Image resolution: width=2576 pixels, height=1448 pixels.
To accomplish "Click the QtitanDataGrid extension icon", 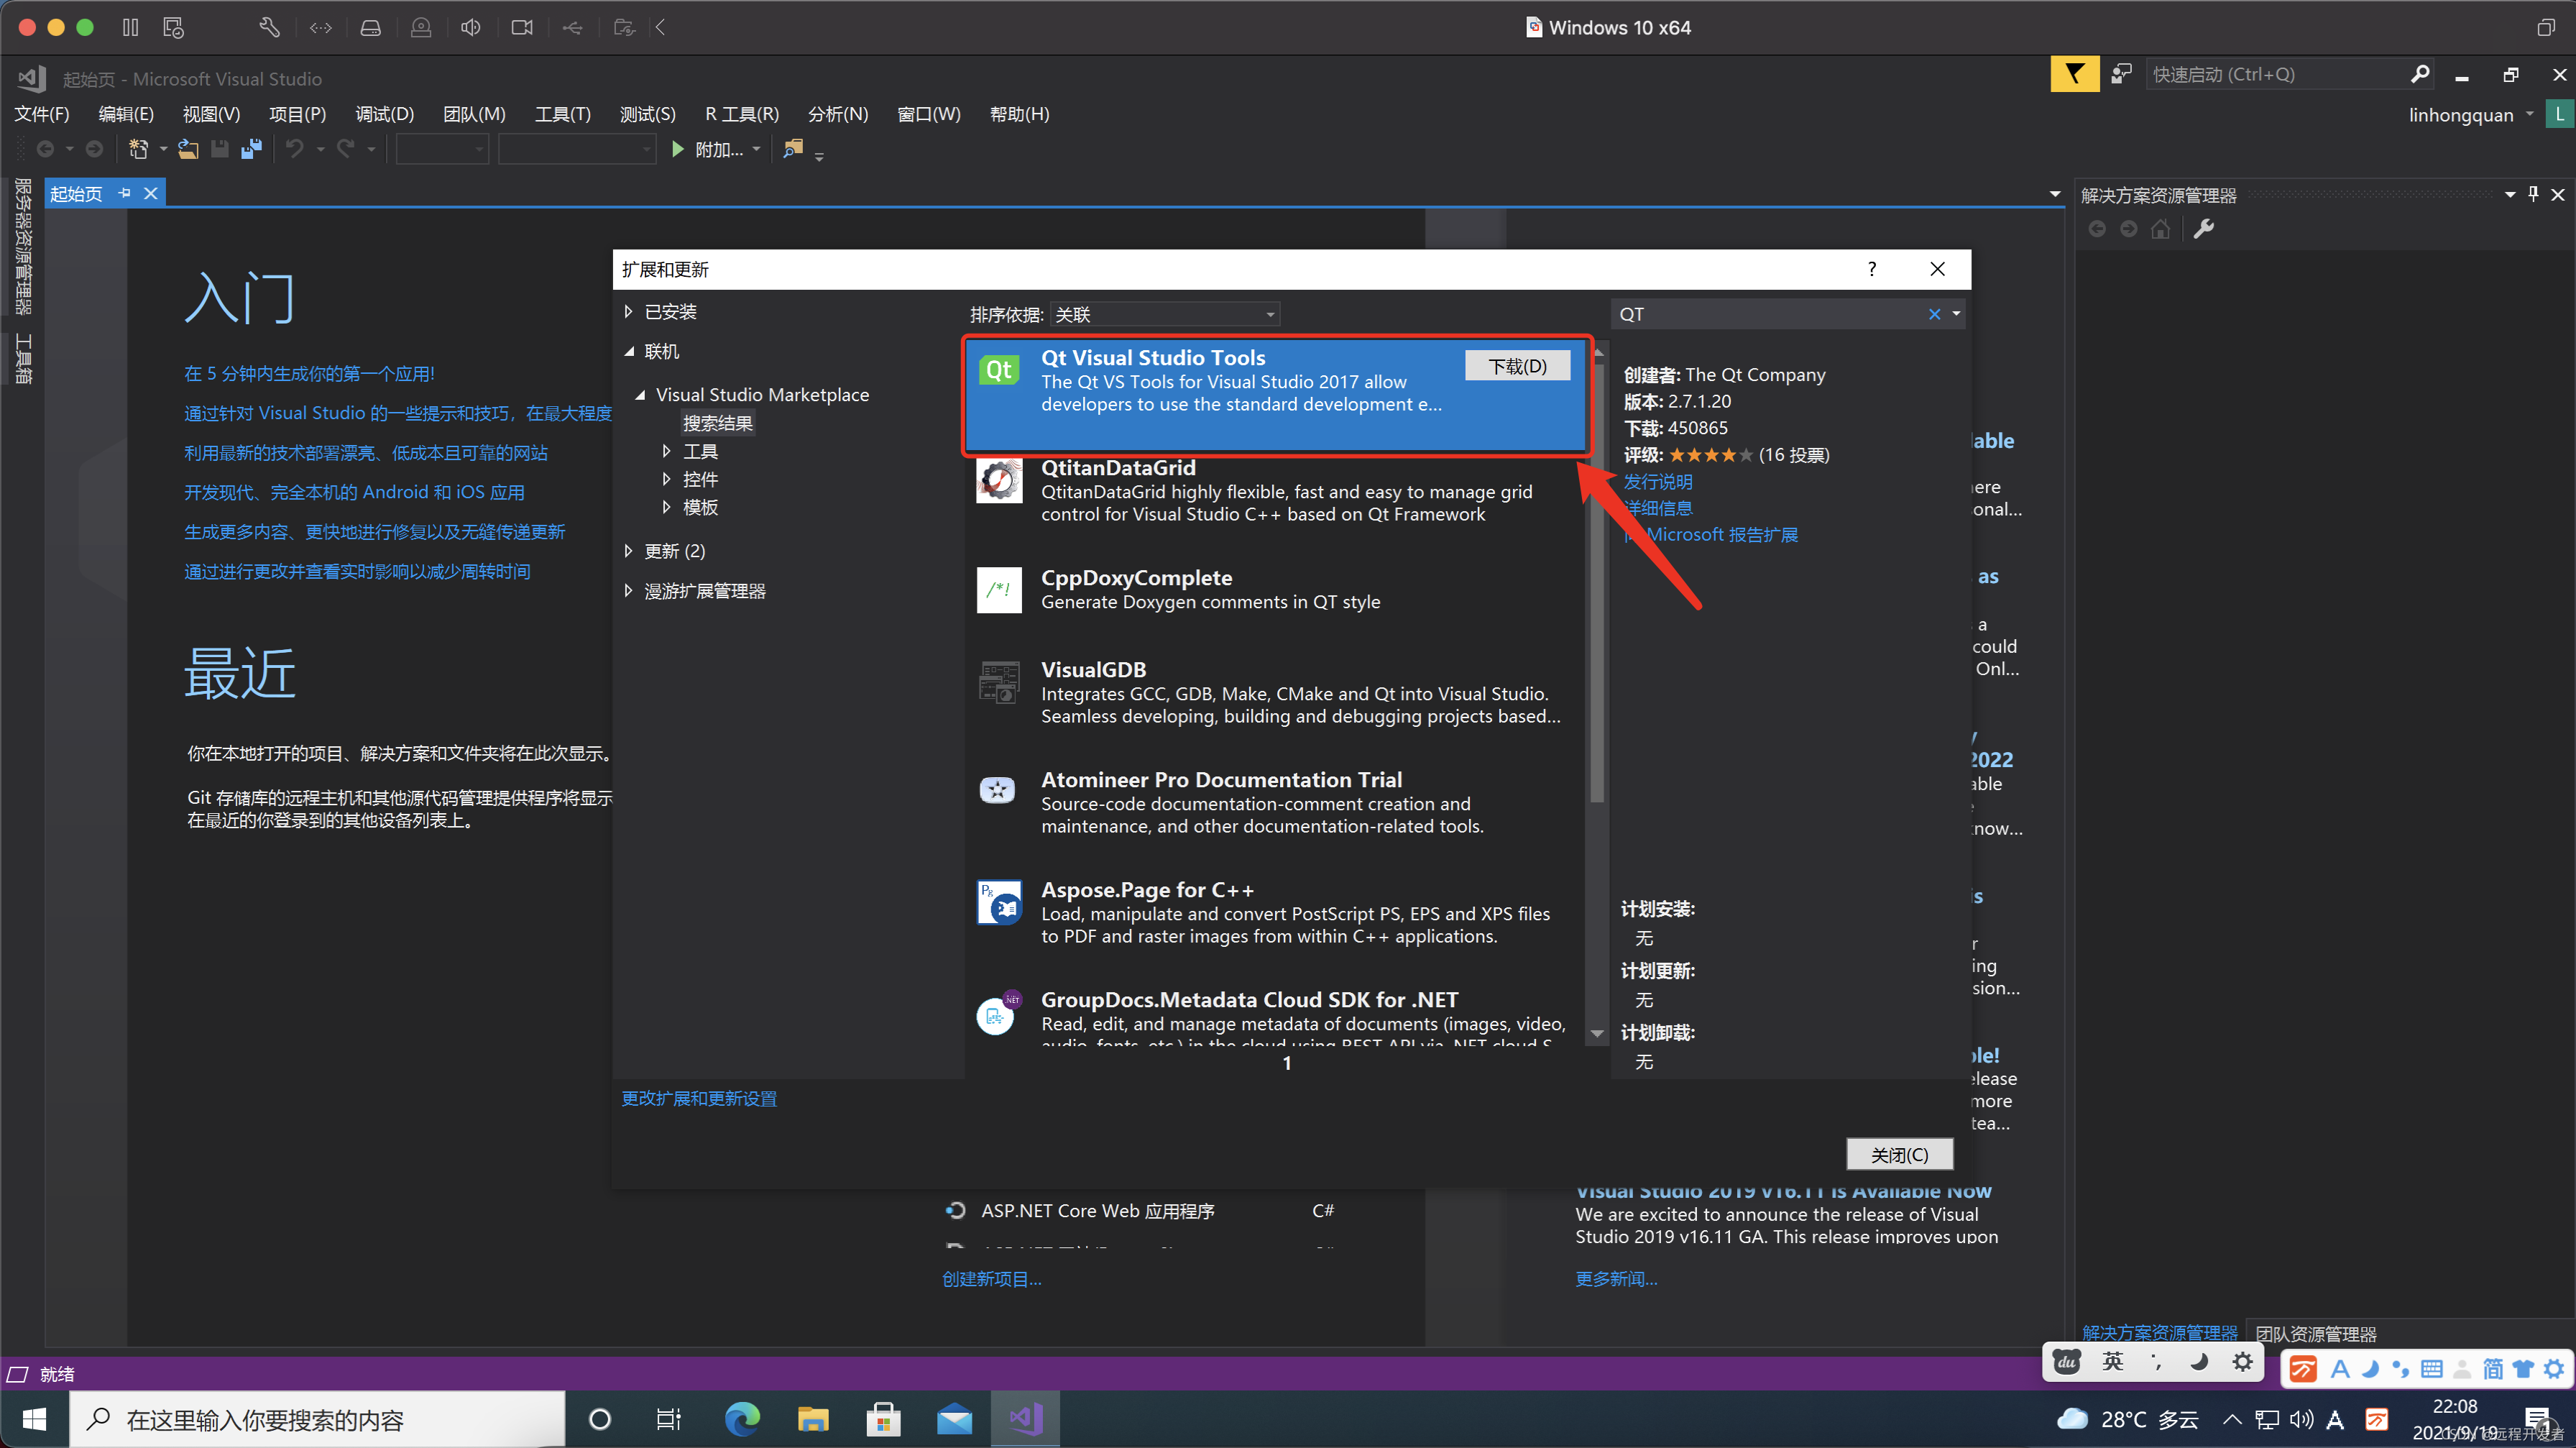I will pyautogui.click(x=998, y=480).
